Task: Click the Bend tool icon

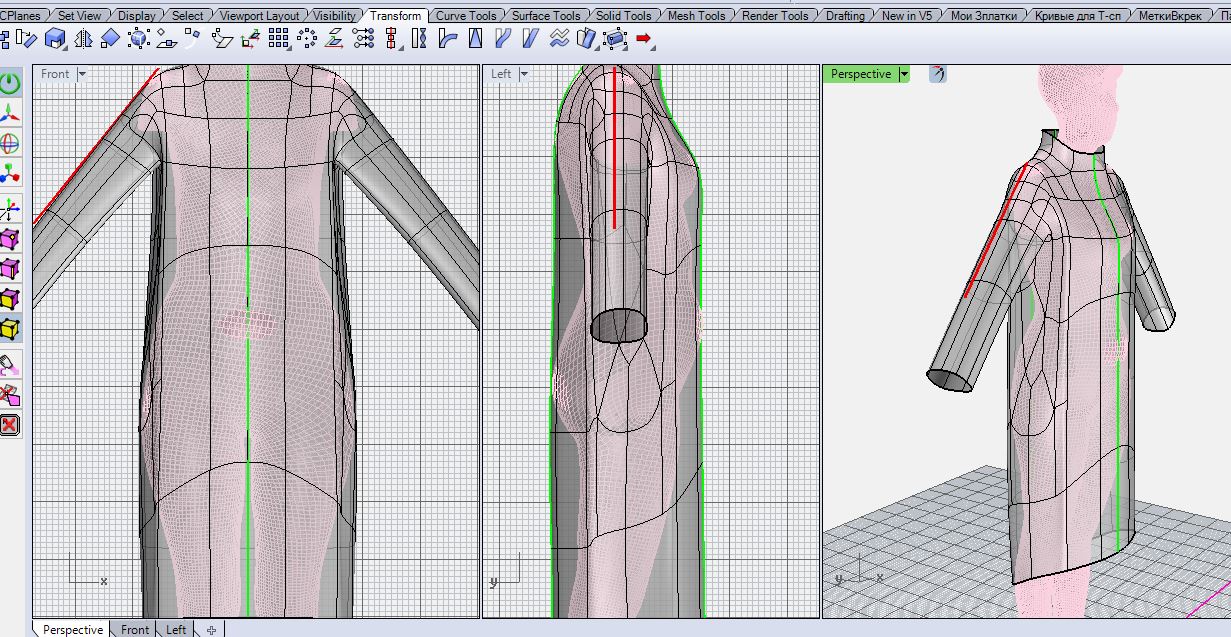Action: (447, 39)
